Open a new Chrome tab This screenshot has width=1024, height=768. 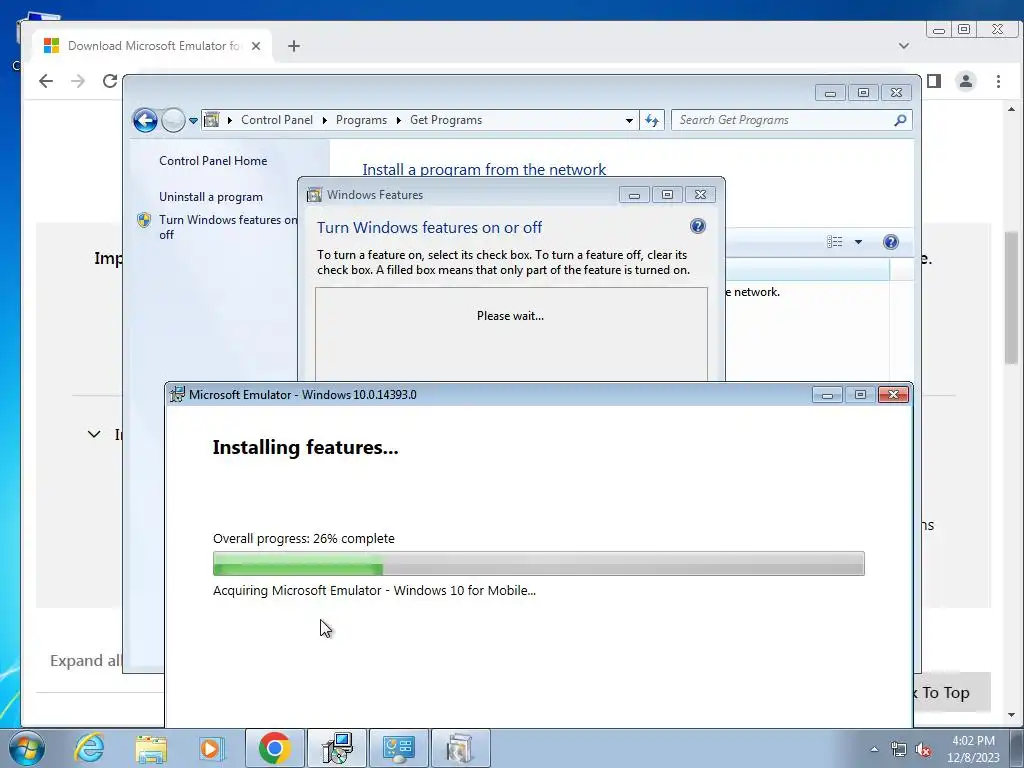pyautogui.click(x=294, y=46)
